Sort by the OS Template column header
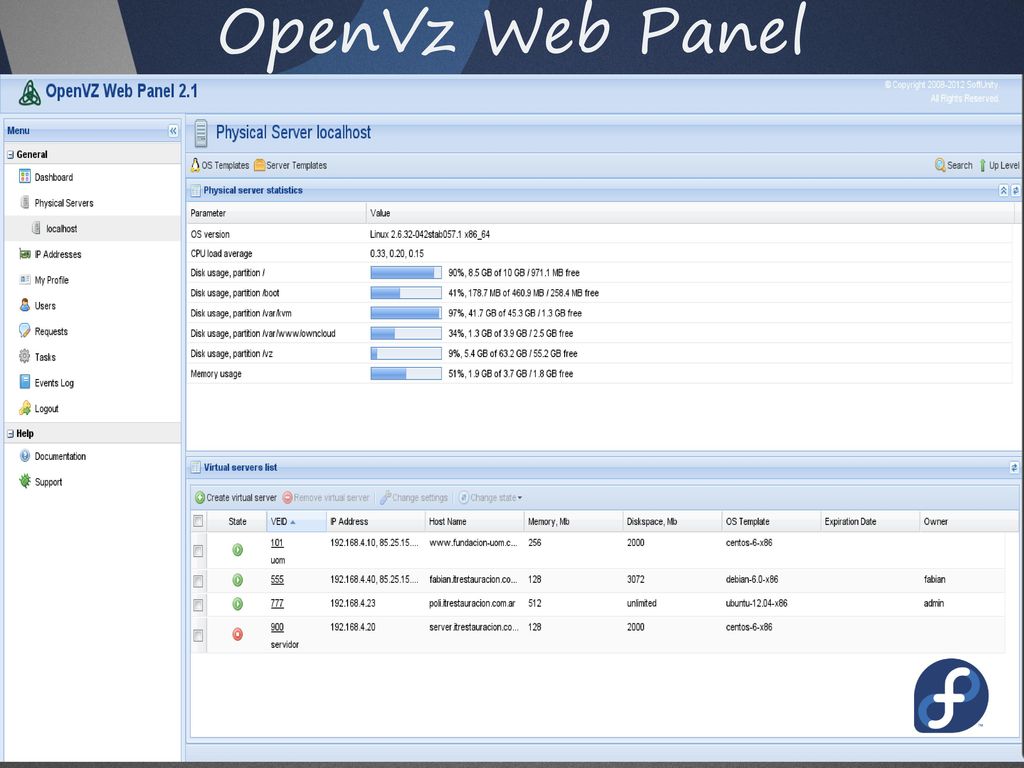Image resolution: width=1024 pixels, height=768 pixels. [x=771, y=522]
